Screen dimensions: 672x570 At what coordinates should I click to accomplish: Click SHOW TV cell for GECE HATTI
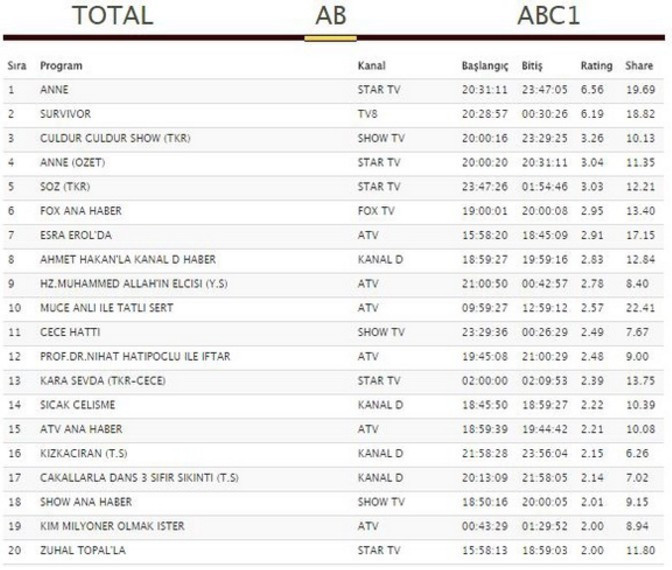point(381,332)
